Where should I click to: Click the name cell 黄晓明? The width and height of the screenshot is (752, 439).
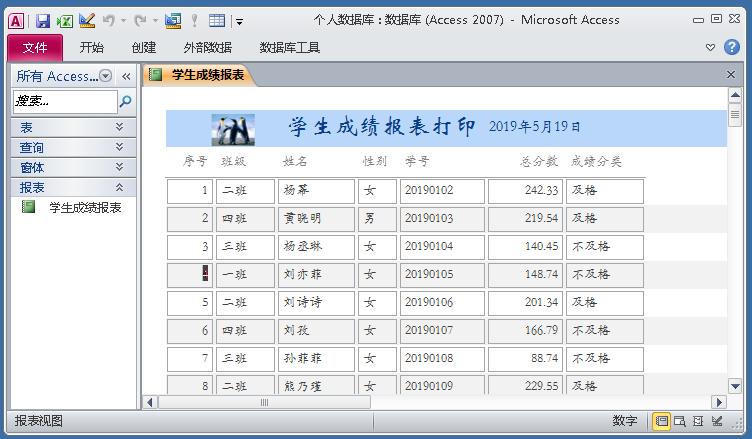[x=316, y=219]
